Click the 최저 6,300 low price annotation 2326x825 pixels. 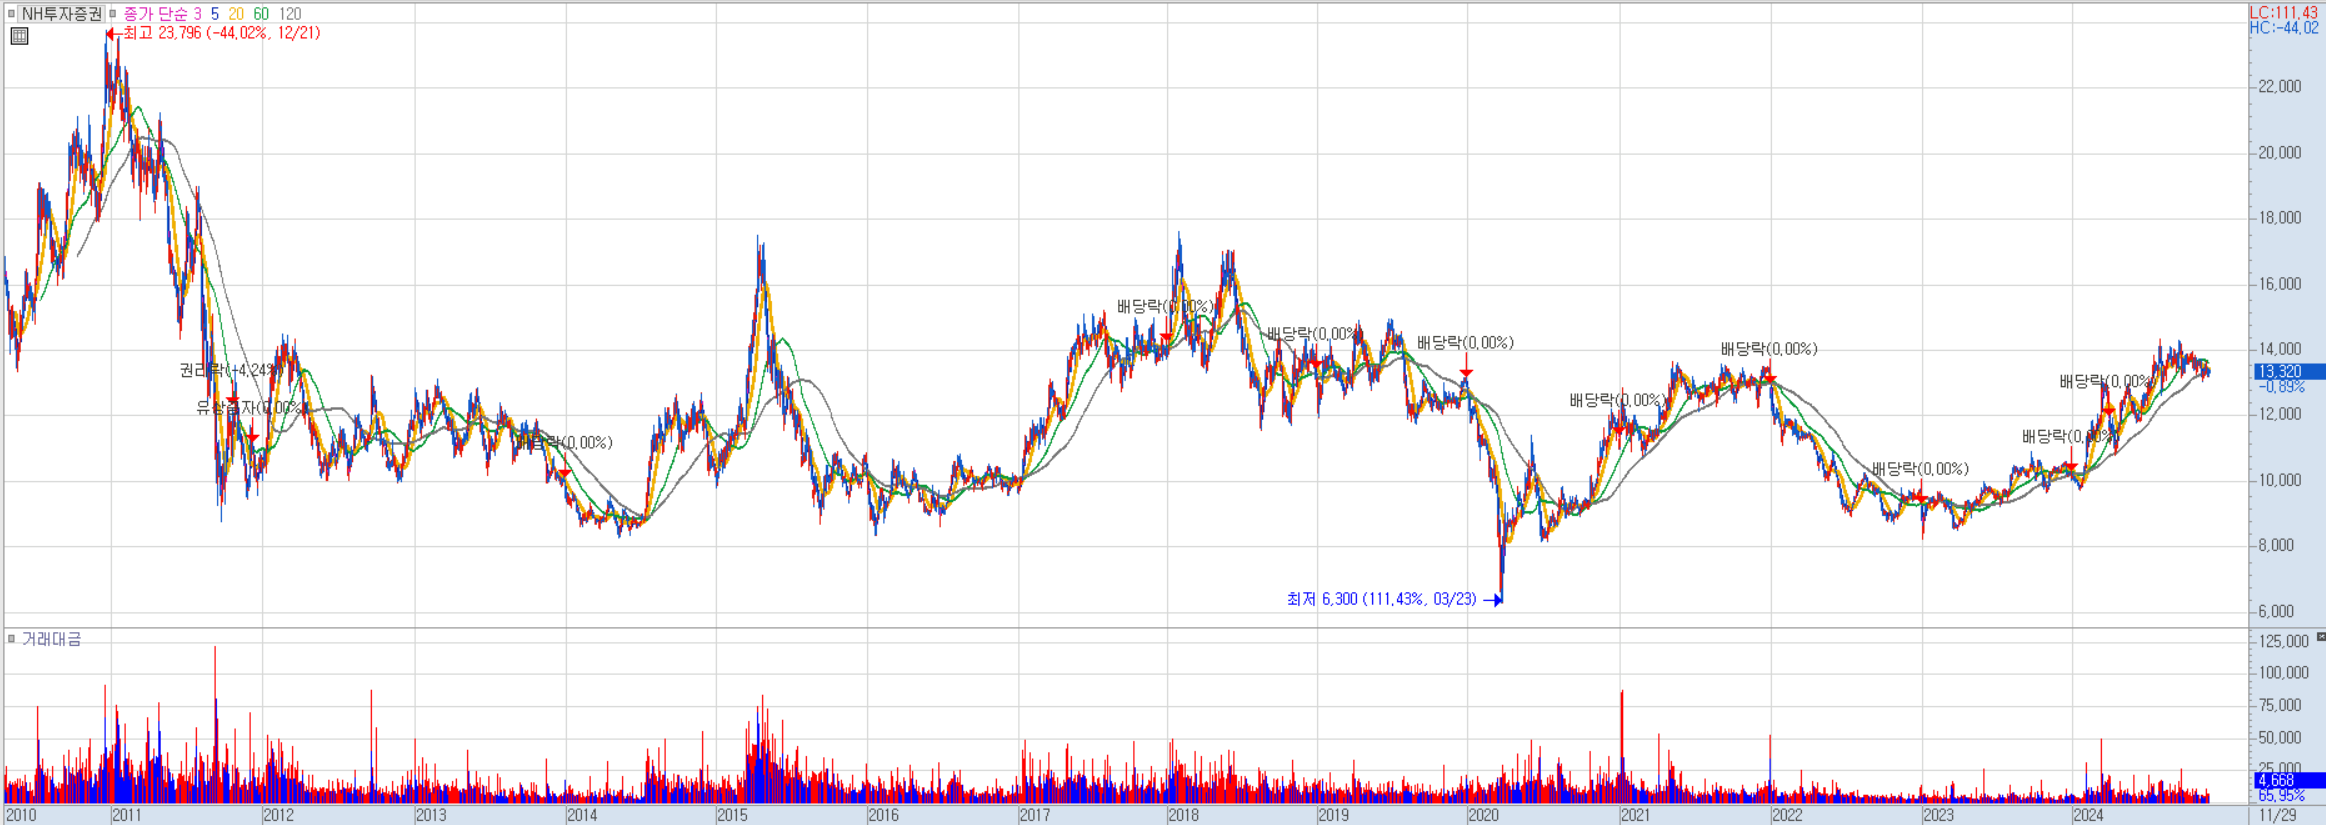pos(1381,599)
